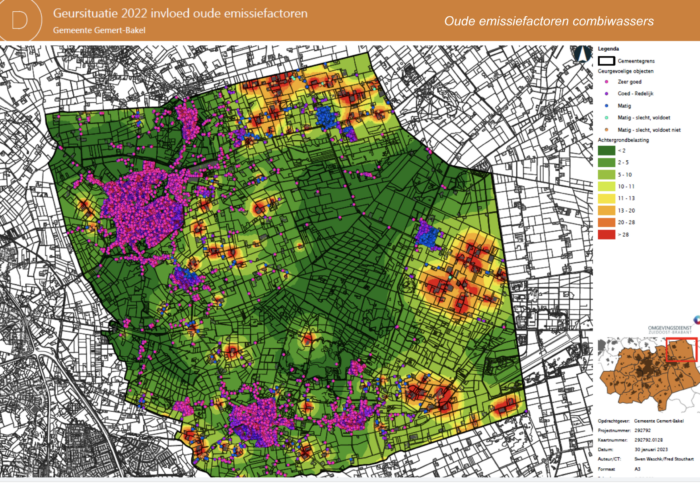The width and height of the screenshot is (700, 485).
Task: Click the regional overview inset map
Action: click(x=649, y=374)
